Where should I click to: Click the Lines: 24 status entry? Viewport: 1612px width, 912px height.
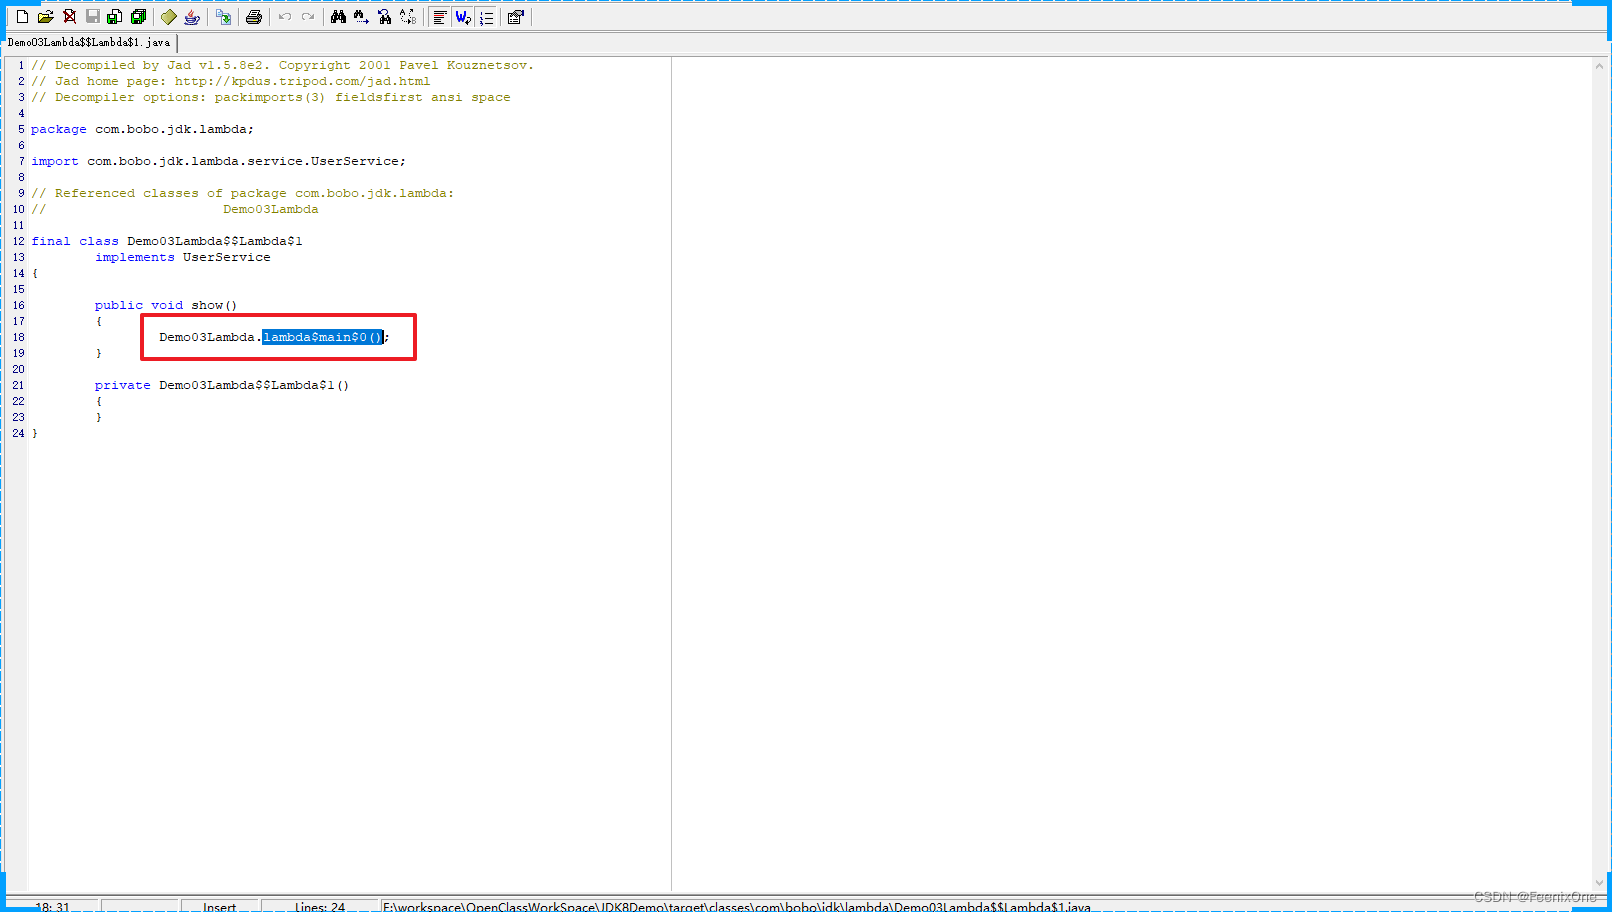click(x=320, y=906)
